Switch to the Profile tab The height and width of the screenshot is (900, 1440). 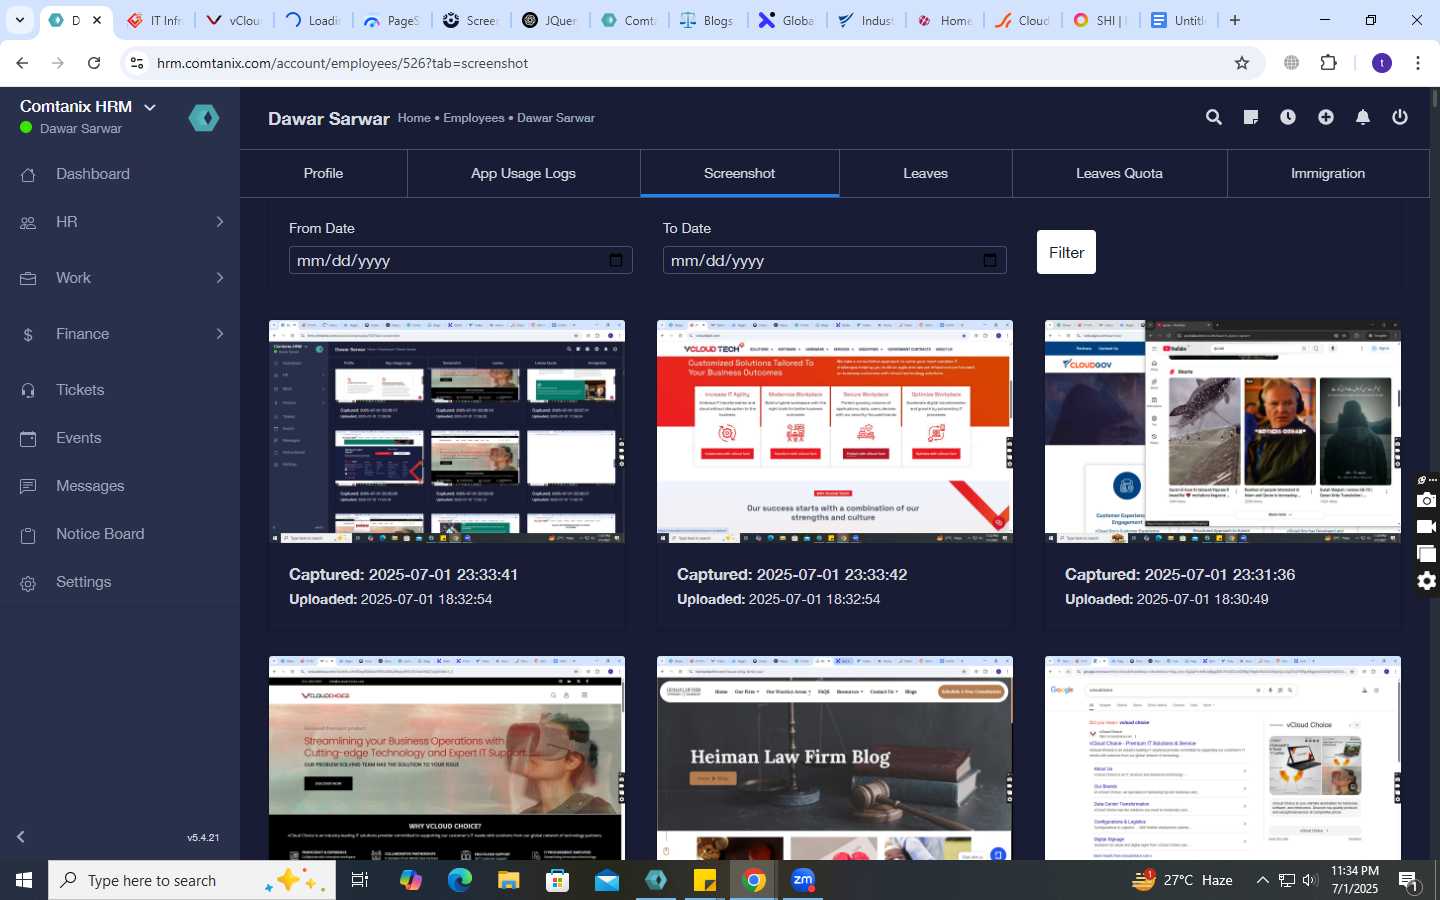323,173
